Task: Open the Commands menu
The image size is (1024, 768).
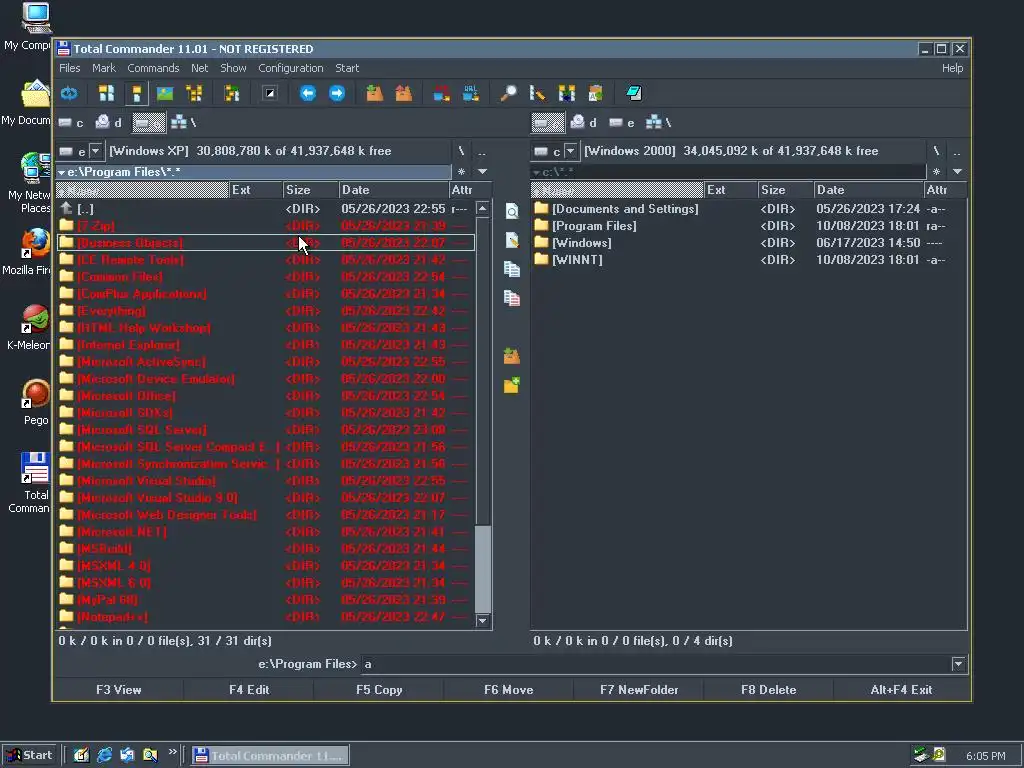Action: pos(153,68)
